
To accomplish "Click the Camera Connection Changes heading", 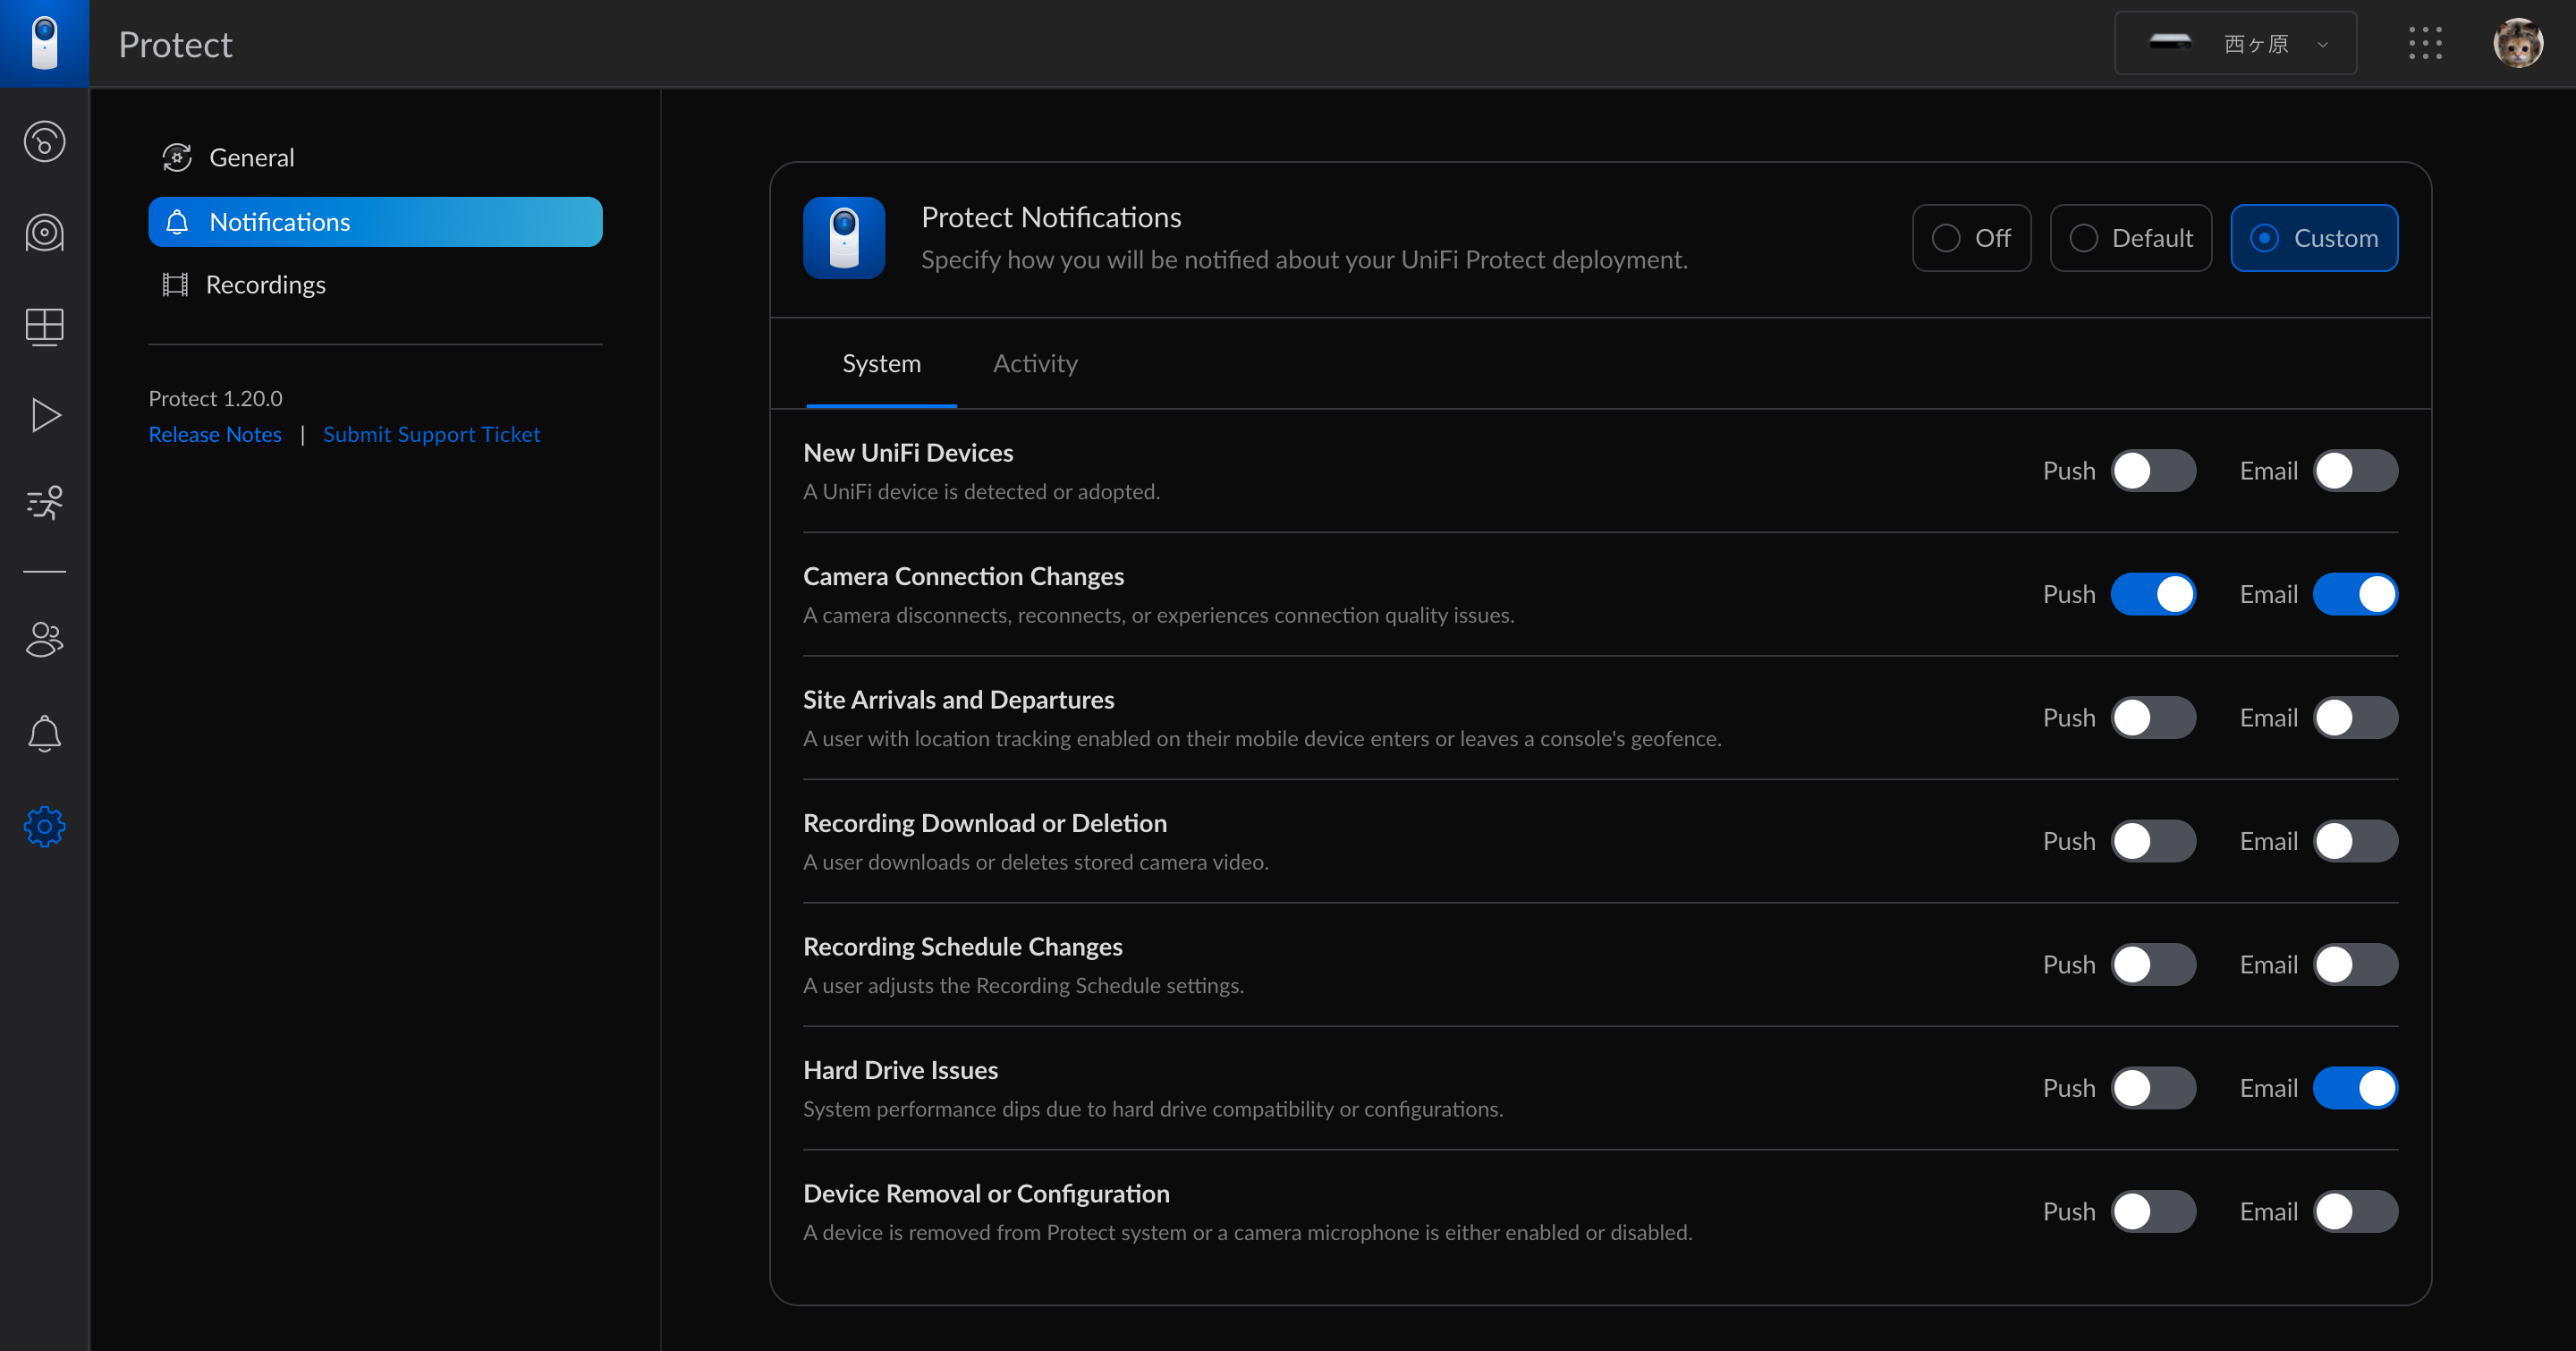I will (963, 576).
